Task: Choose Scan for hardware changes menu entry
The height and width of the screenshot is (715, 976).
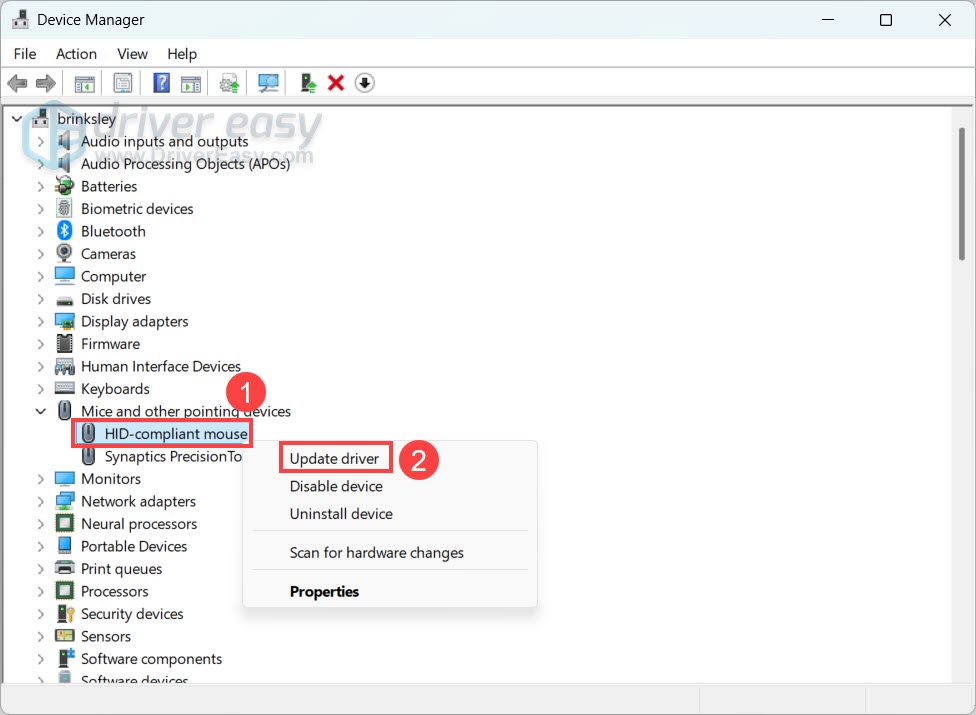Action: tap(377, 553)
